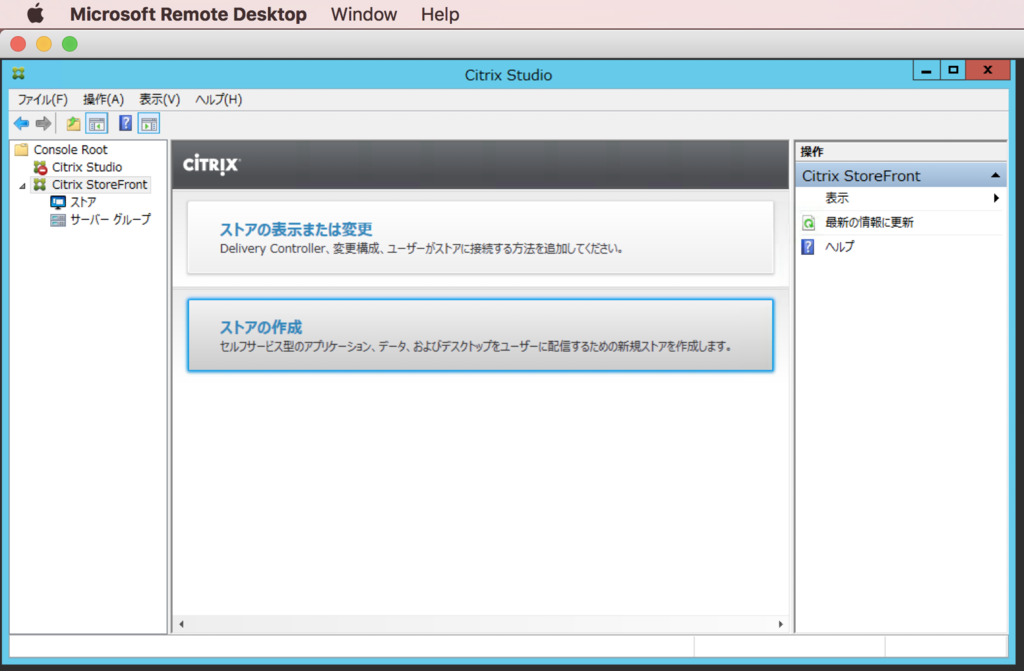The width and height of the screenshot is (1024, 671).
Task: Select Citrix Studio in the tree
Action: (87, 167)
